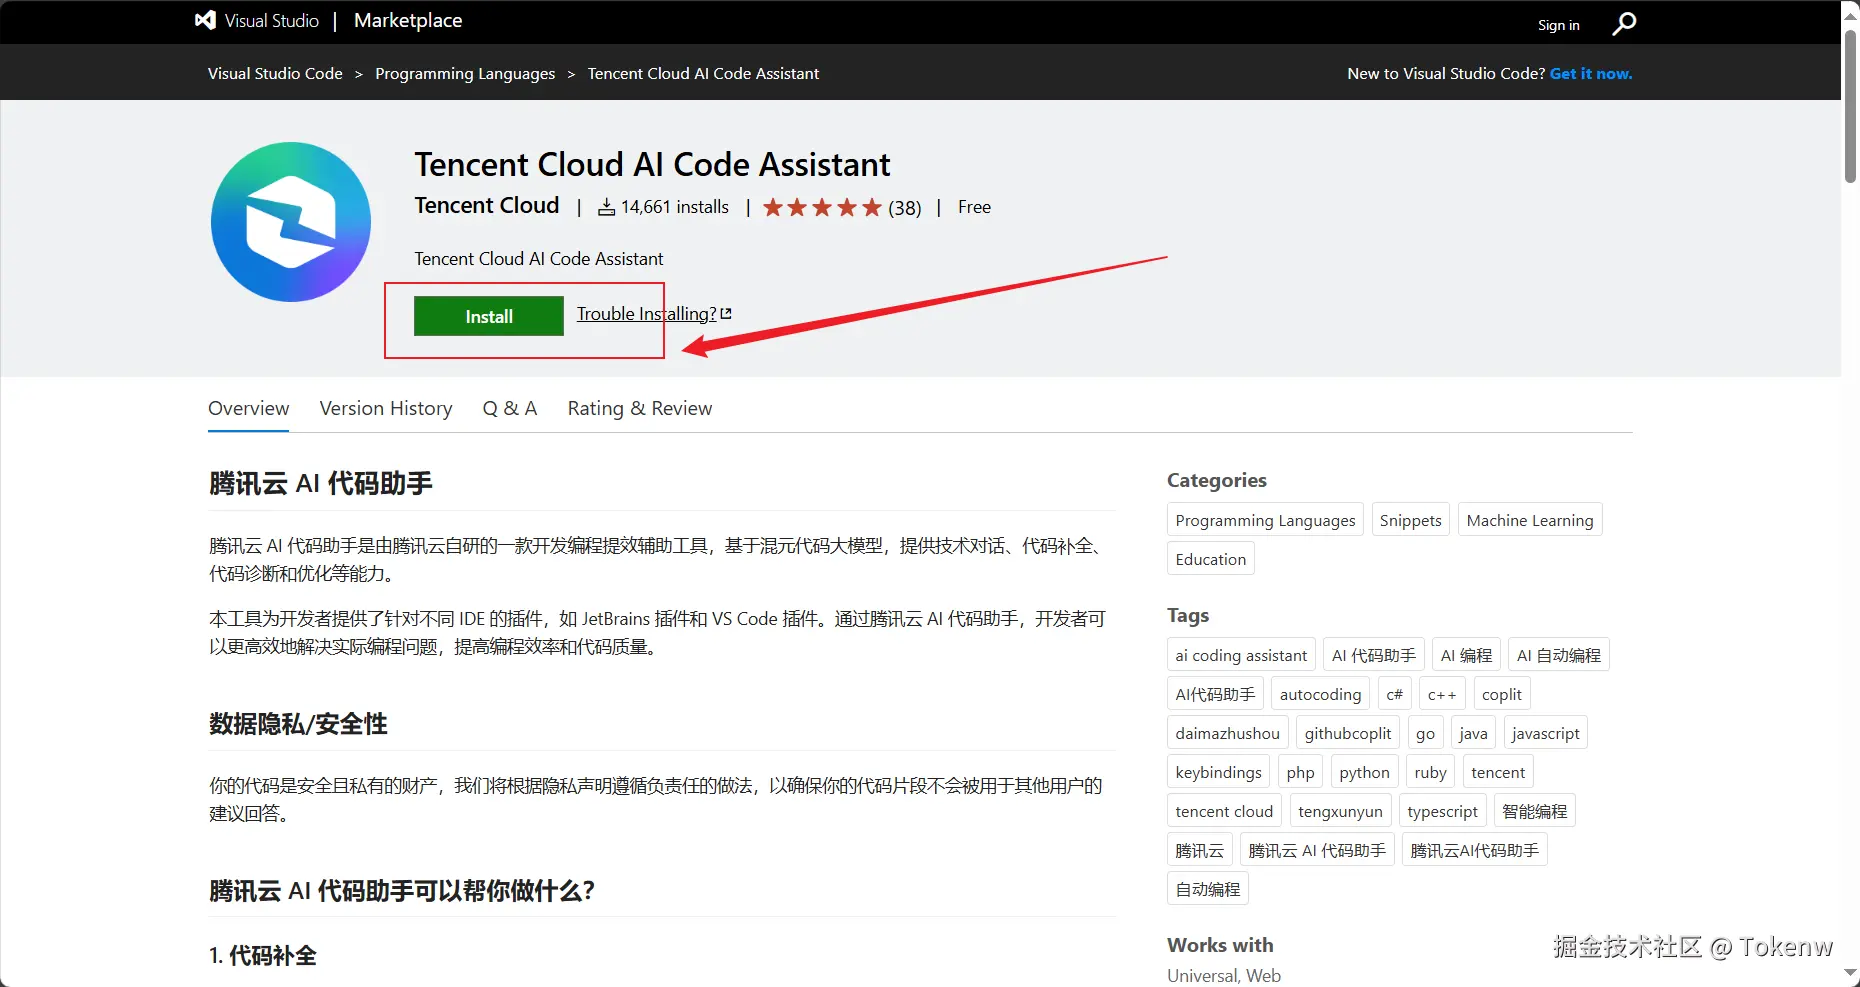Viewport: 1860px width, 987px height.
Task: Click the '腾讯云 AI 代码助手可以帮你做什么?' heading
Action: pyautogui.click(x=402, y=891)
